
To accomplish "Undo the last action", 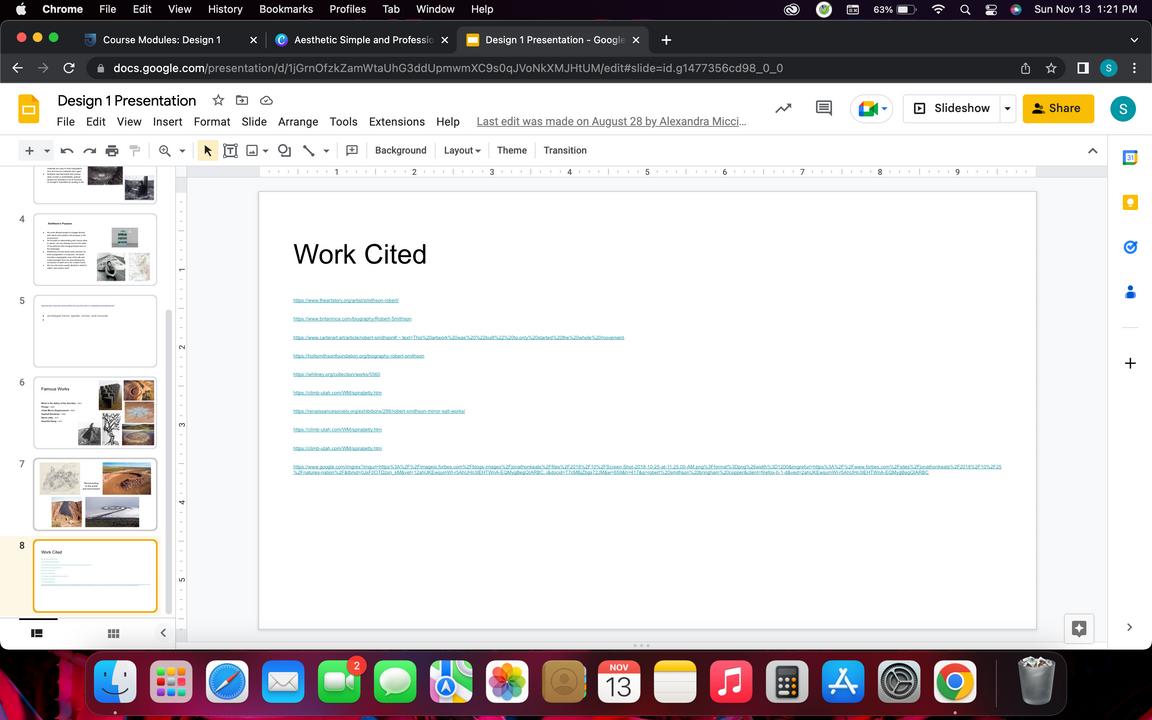I will tap(67, 151).
